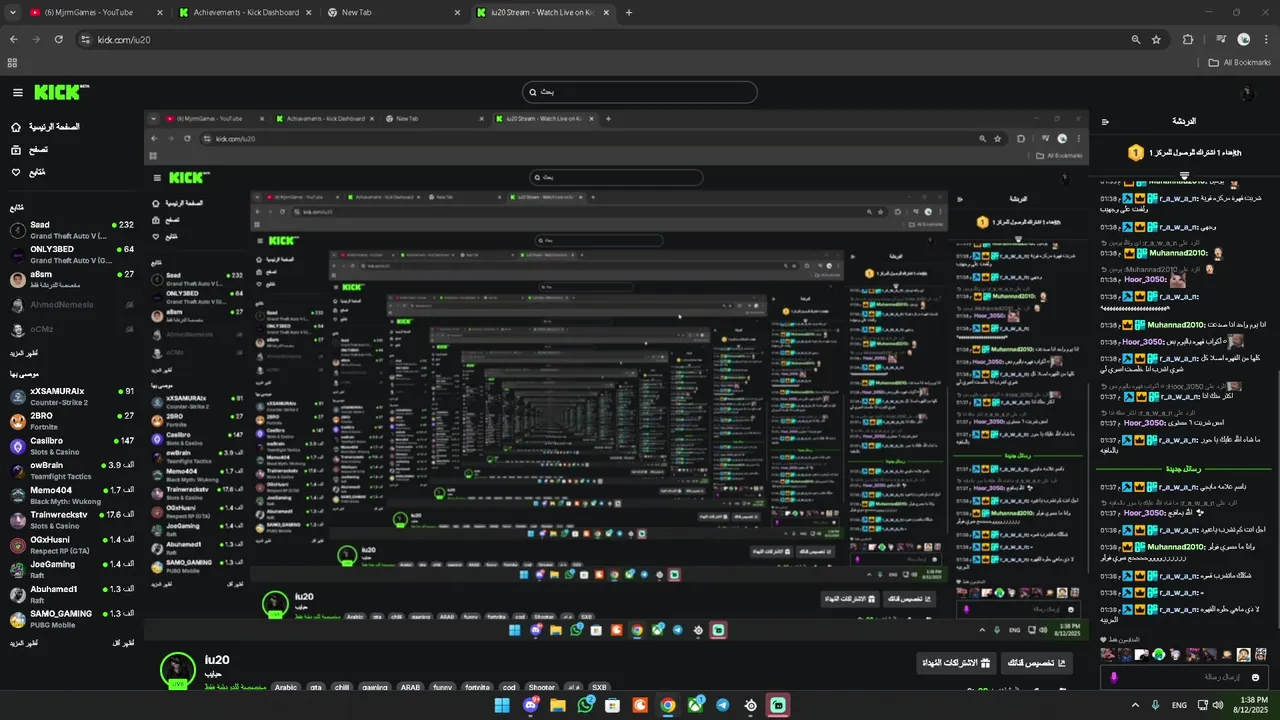Open the Chrome extensions puzzle icon
The height and width of the screenshot is (720, 1280).
1188,40
